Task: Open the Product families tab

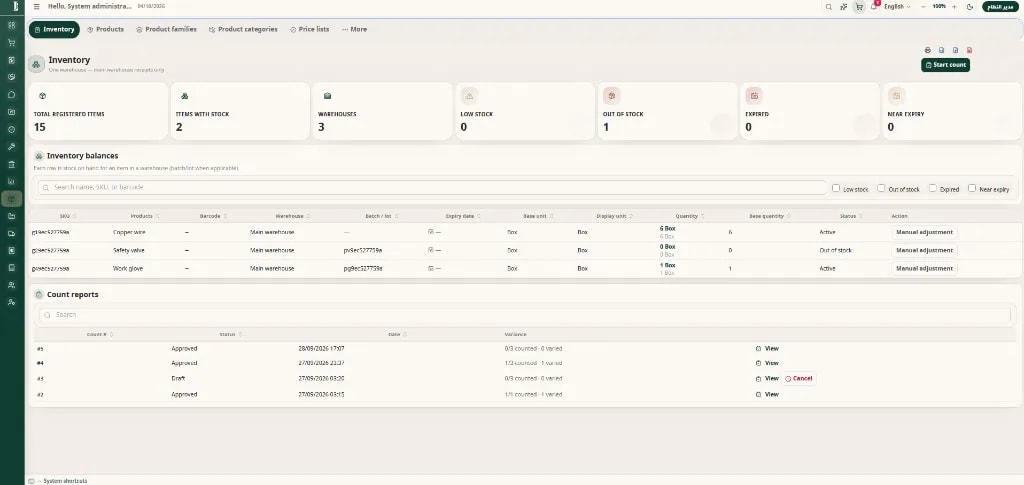Action: click(167, 29)
